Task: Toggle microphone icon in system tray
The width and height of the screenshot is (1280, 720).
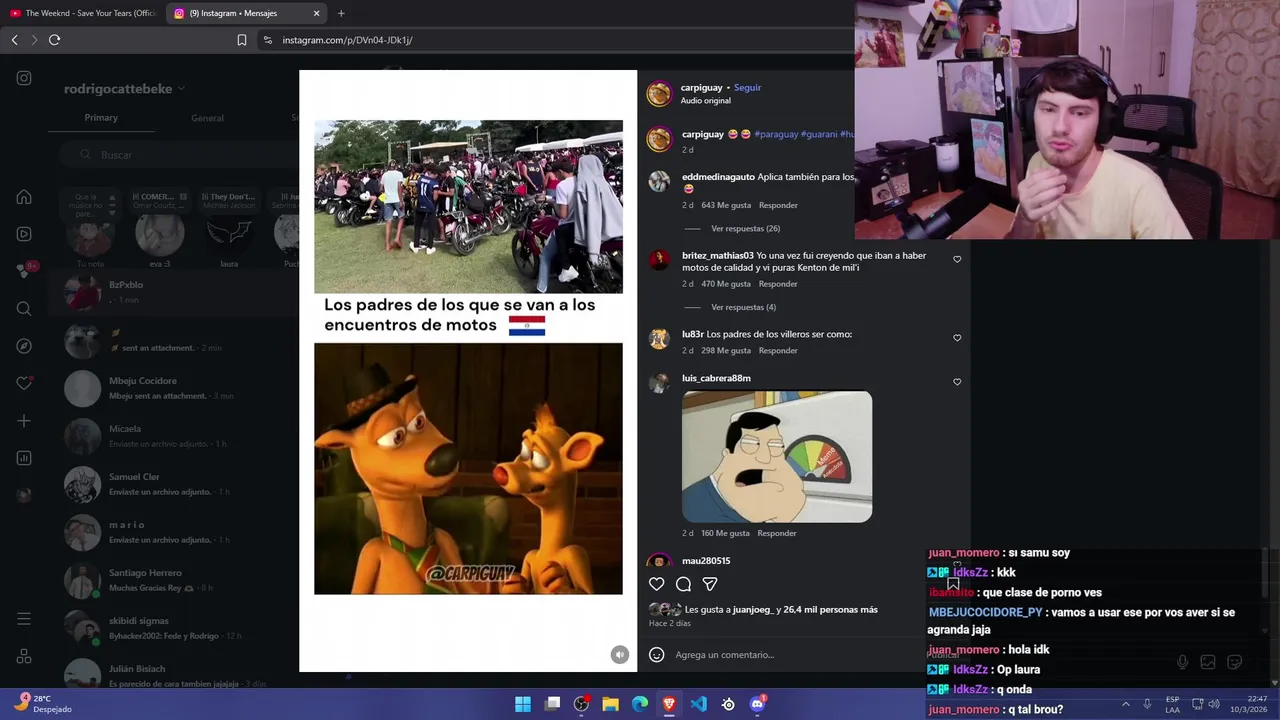Action: coord(1147,704)
